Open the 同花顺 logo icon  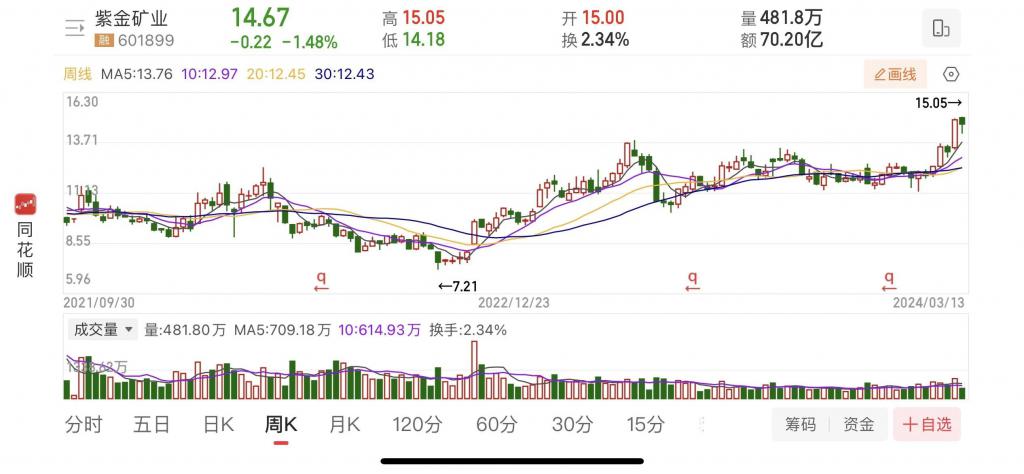pyautogui.click(x=25, y=204)
